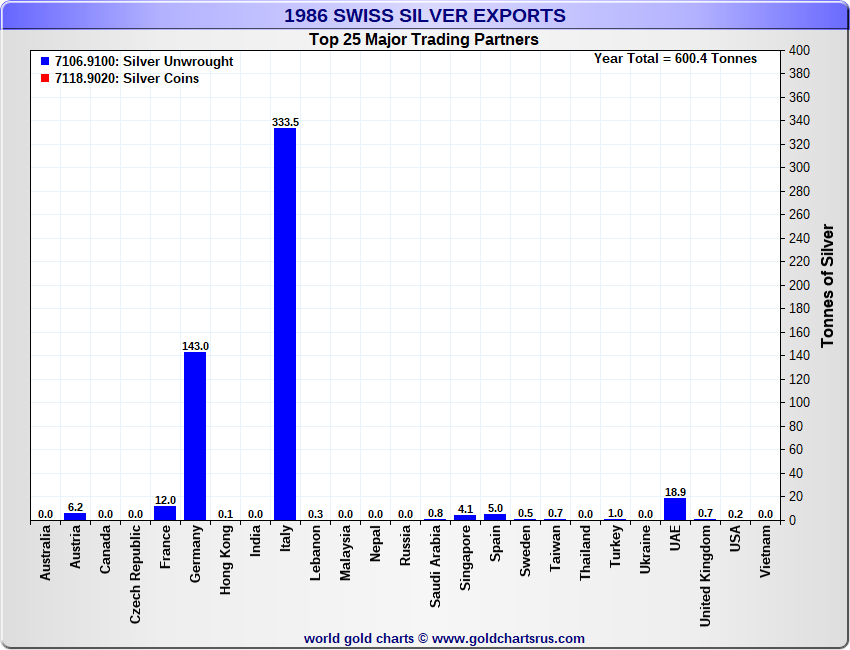Click the 340 tick on y-axis
850x650 pixels.
tap(799, 121)
